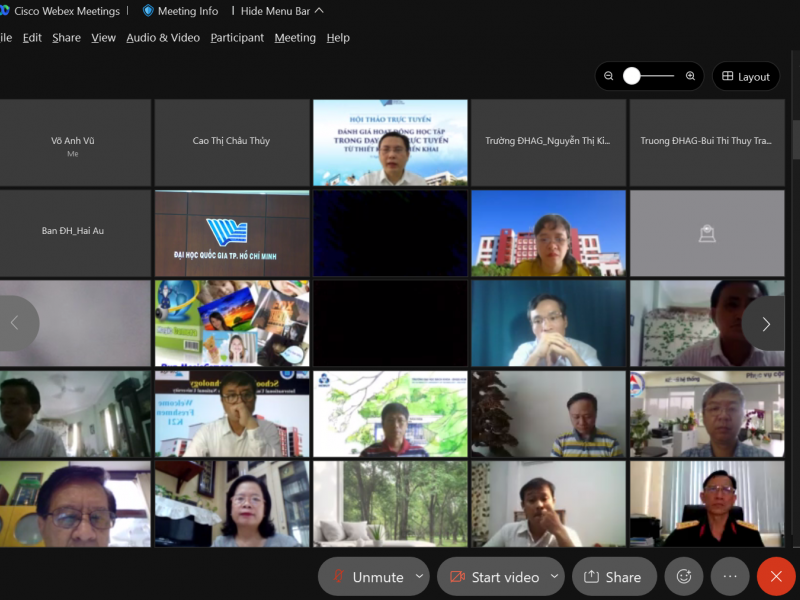Expand audio options arrow next to Unmute
The image size is (800, 600).
(420, 577)
